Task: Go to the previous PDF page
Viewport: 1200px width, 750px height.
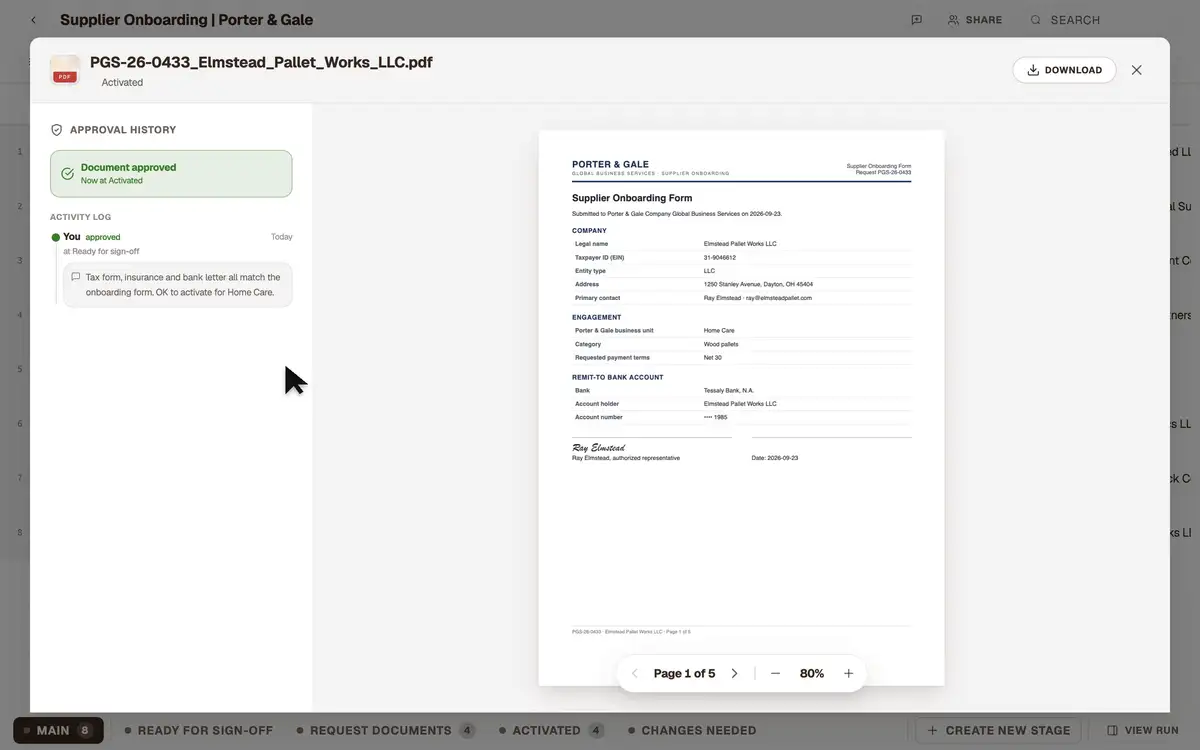Action: (x=634, y=674)
